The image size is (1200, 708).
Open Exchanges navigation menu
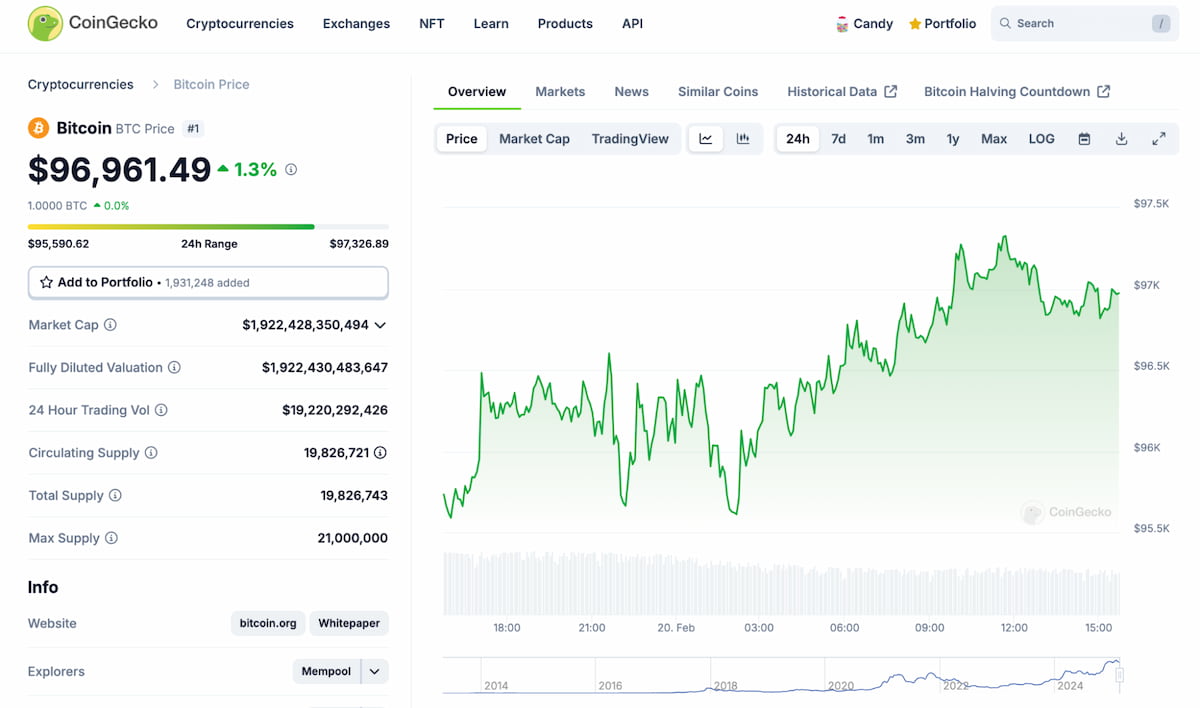coord(356,24)
